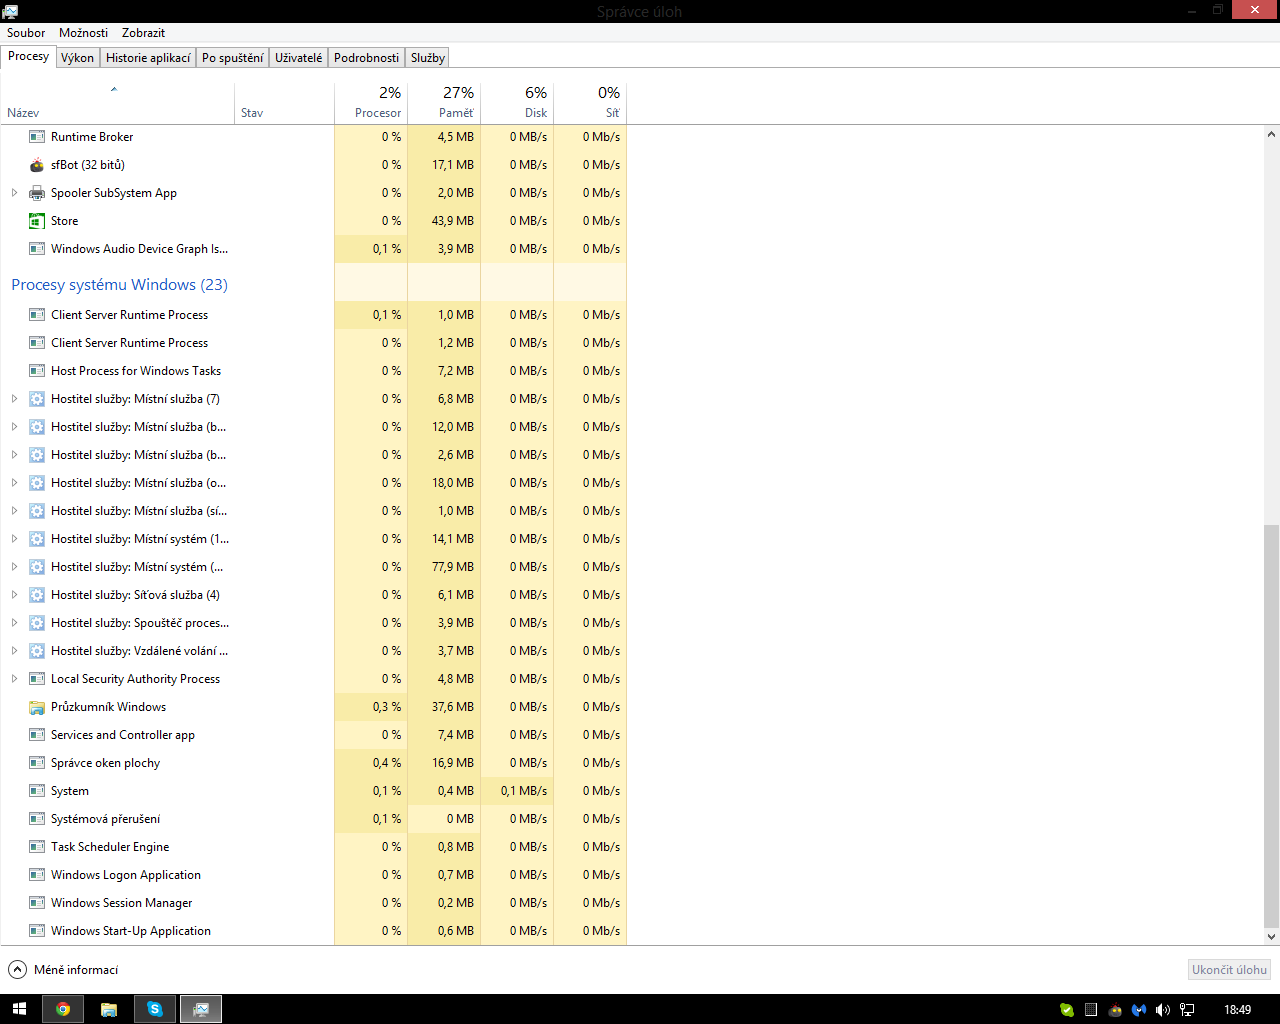The width and height of the screenshot is (1280, 1024).
Task: Open the Windows Start button
Action: (x=19, y=1009)
